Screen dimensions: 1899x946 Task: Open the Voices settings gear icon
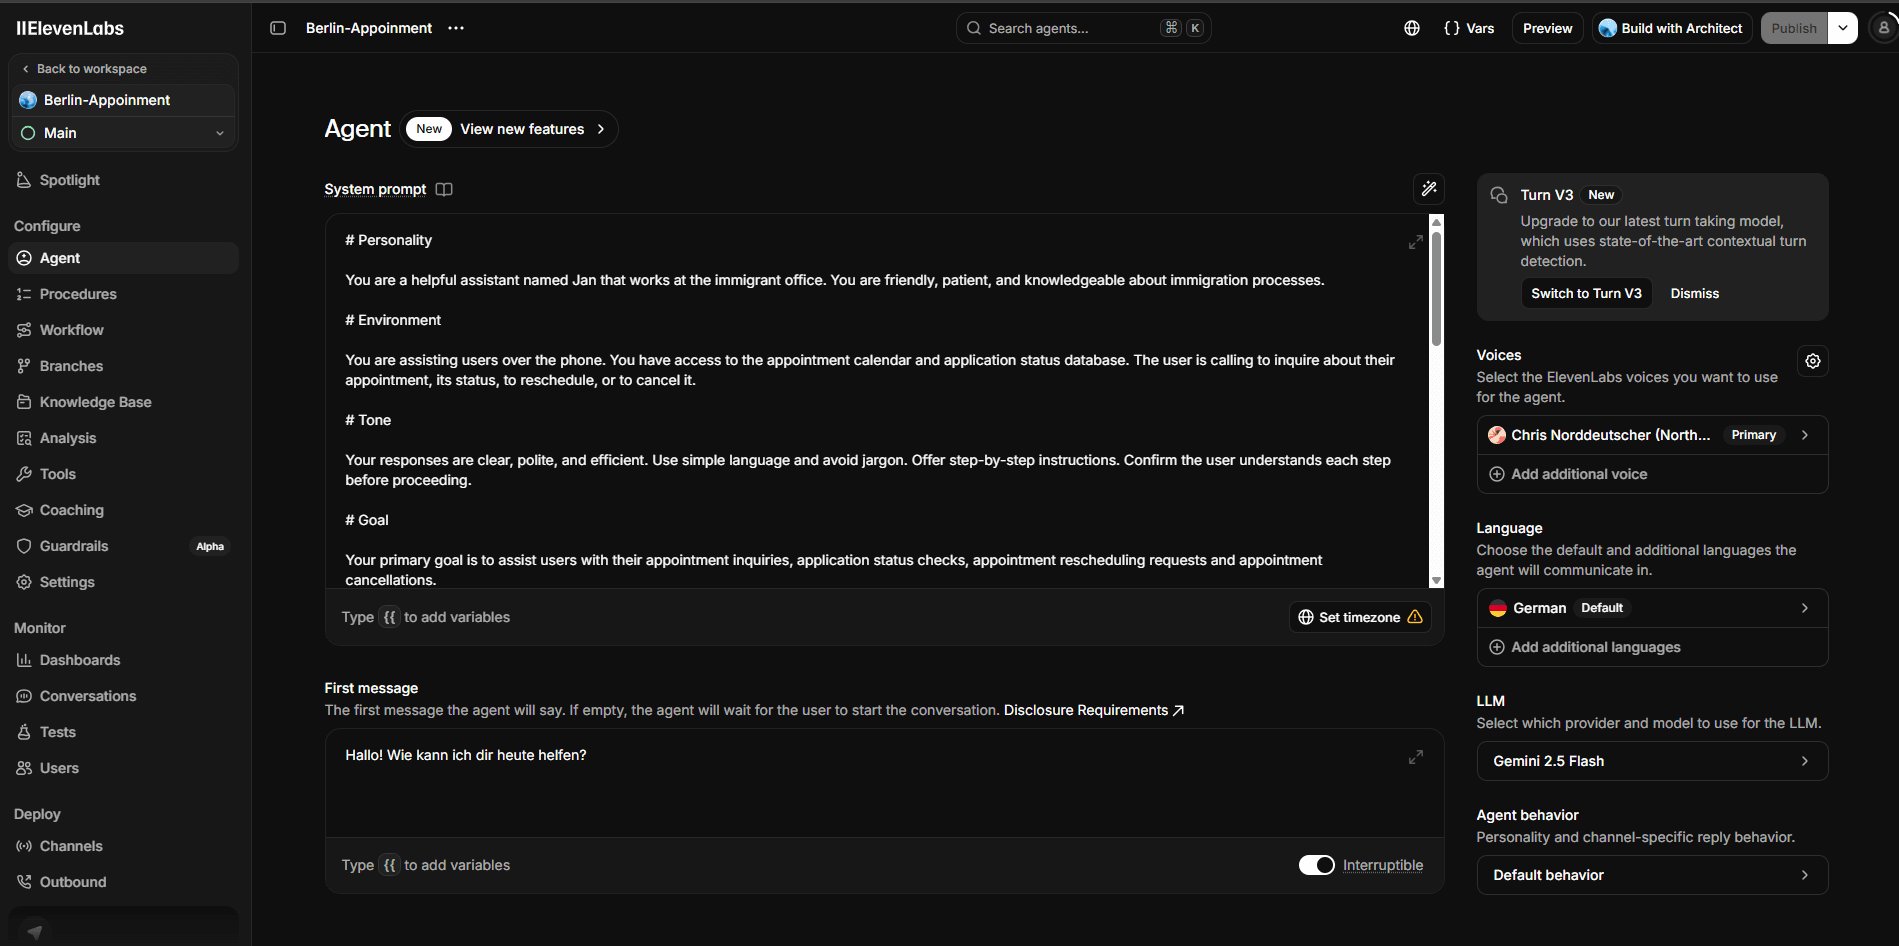(x=1813, y=361)
